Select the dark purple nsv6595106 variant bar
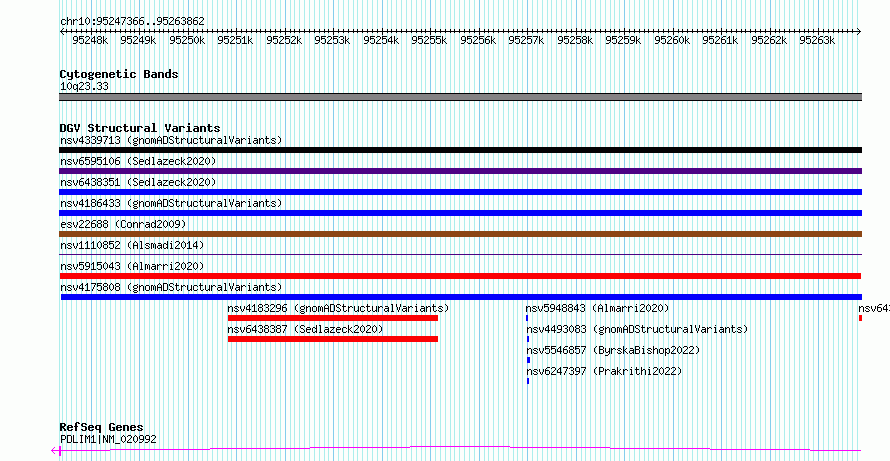This screenshot has width=890, height=461. 460,171
